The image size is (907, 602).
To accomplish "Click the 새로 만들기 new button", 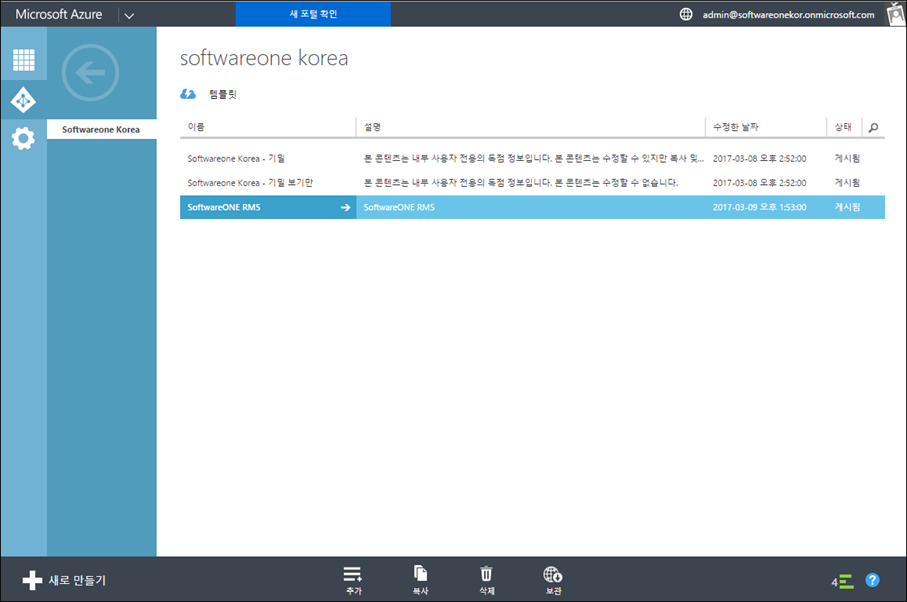I will coord(64,580).
